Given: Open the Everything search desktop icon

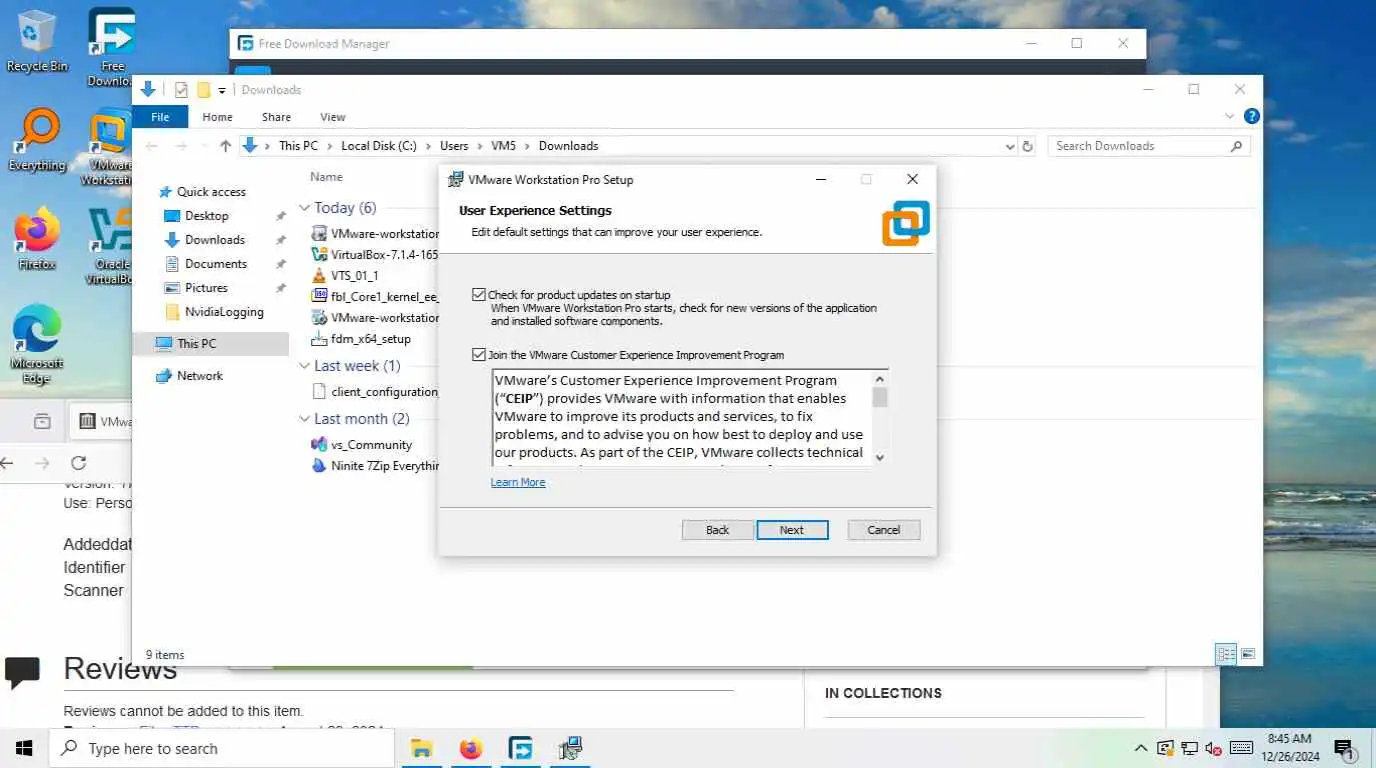Looking at the screenshot, I should tap(37, 140).
